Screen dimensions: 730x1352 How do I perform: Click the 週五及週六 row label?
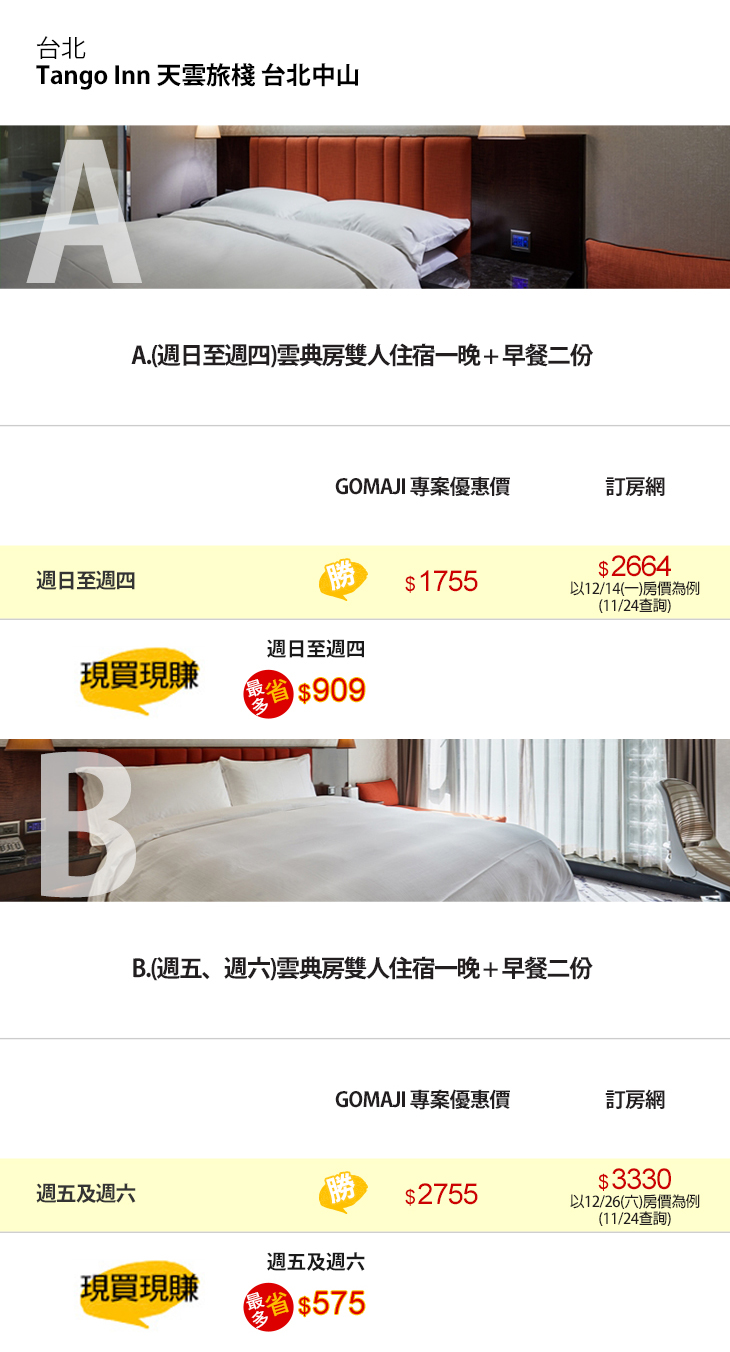point(86,1194)
